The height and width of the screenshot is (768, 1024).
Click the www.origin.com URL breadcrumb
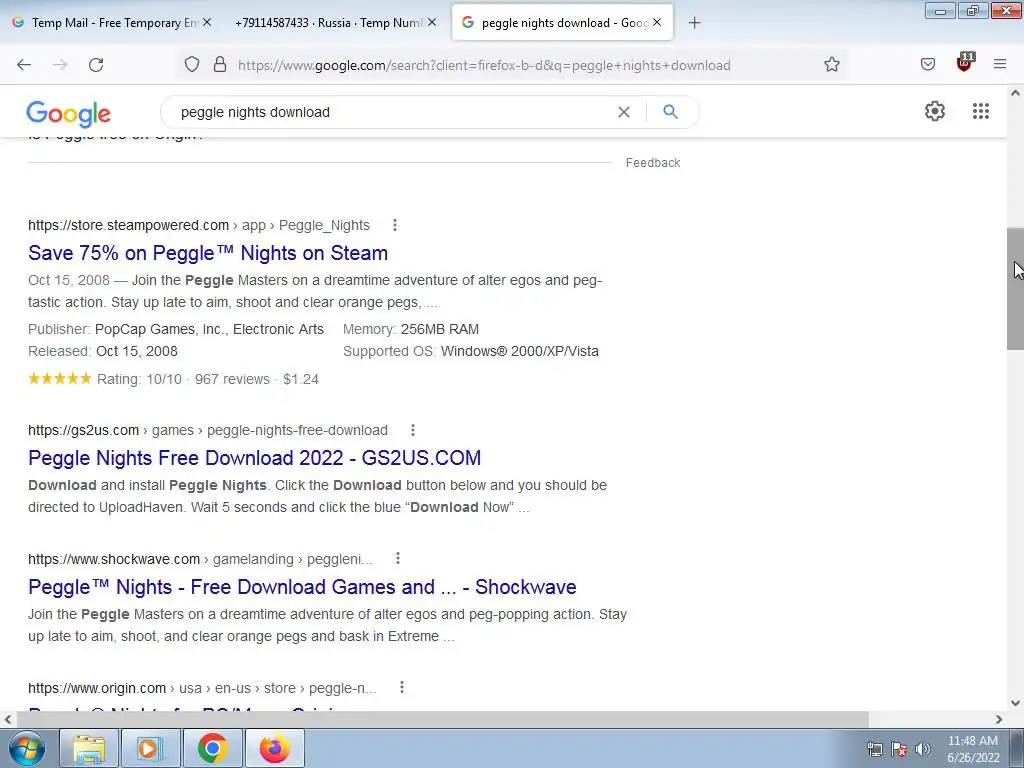tap(202, 688)
